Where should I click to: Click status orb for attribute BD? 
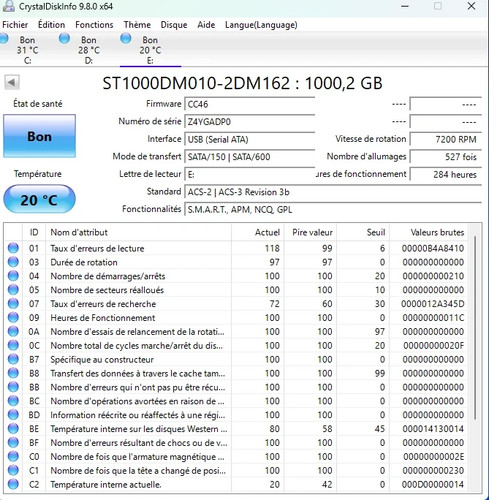coord(13,415)
